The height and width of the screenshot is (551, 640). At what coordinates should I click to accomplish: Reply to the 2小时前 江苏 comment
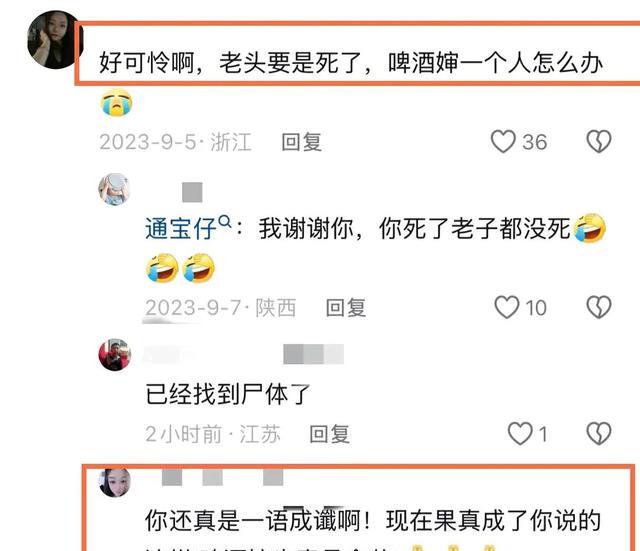(329, 434)
